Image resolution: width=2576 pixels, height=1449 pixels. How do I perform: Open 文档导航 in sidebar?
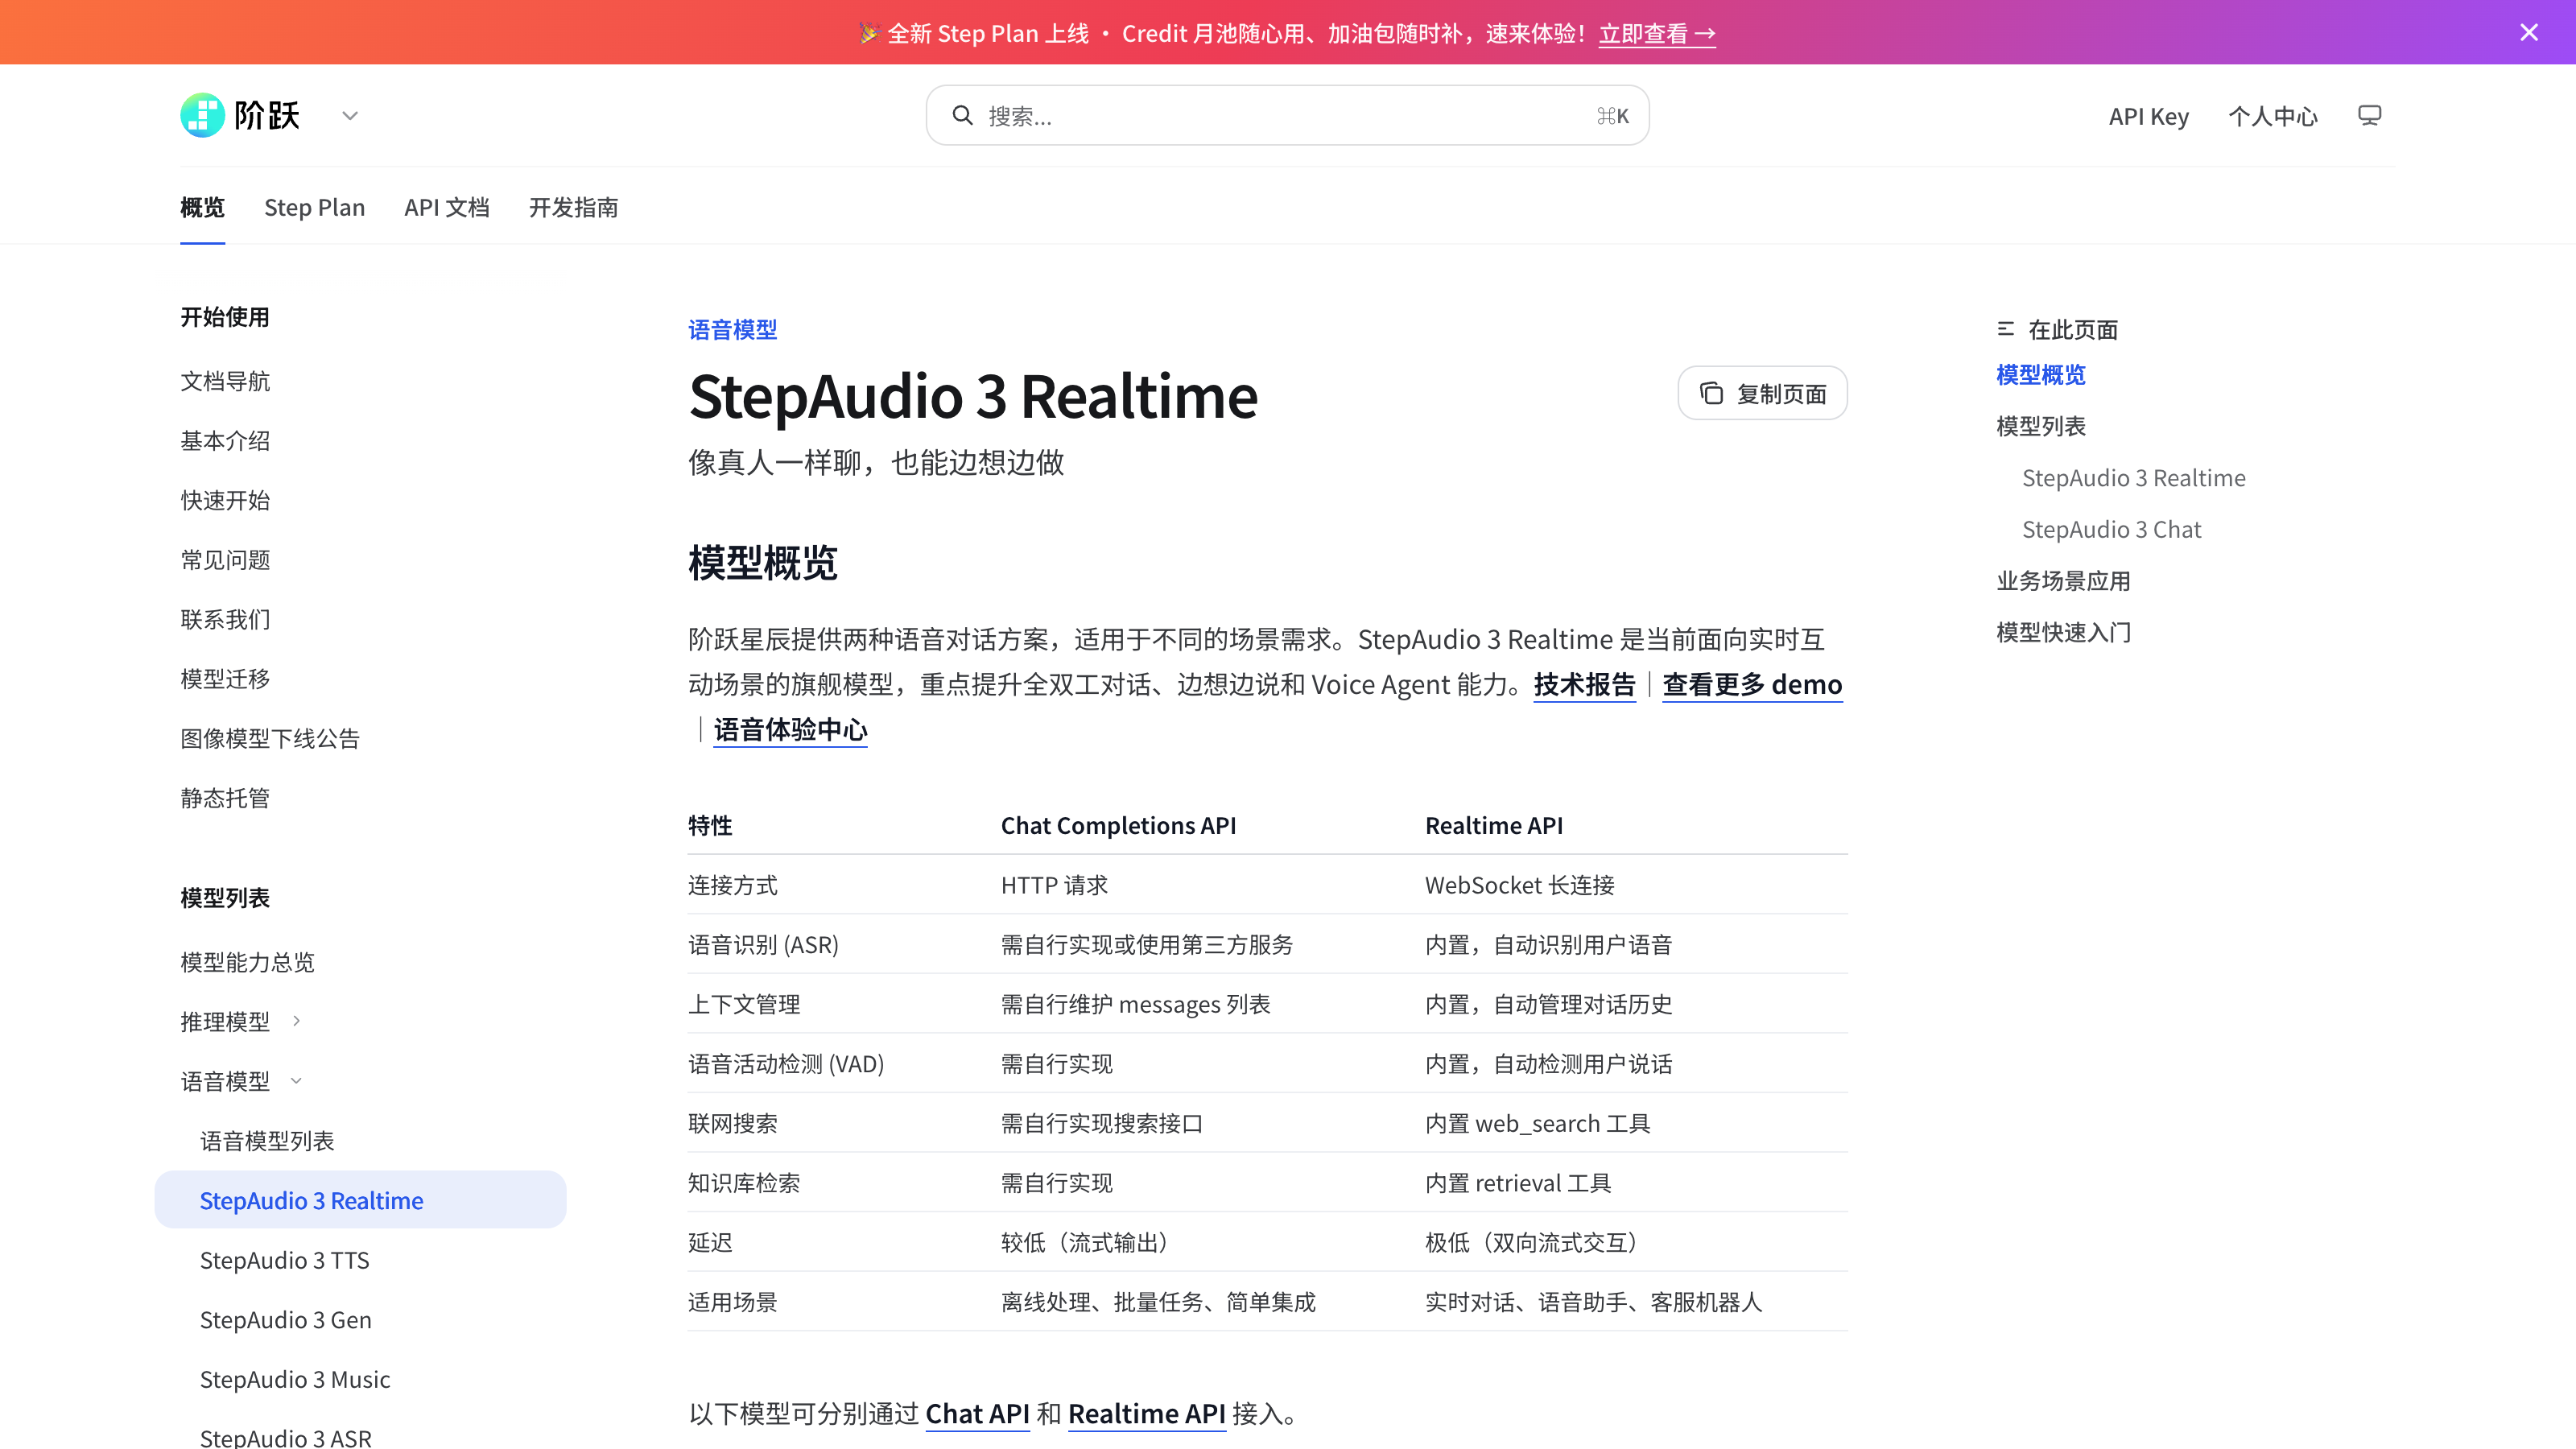pos(225,381)
